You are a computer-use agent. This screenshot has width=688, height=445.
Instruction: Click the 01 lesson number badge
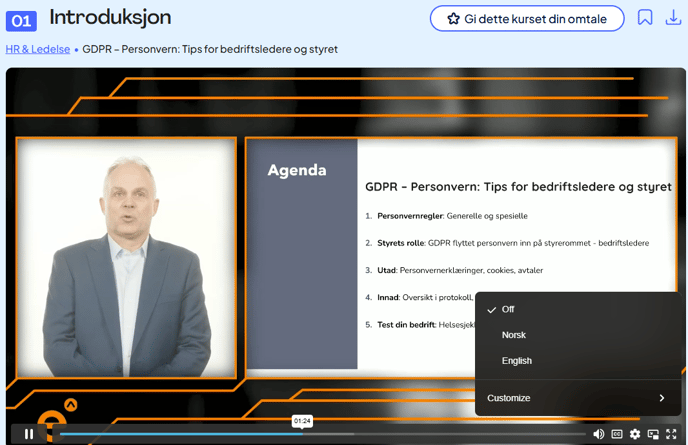21,20
